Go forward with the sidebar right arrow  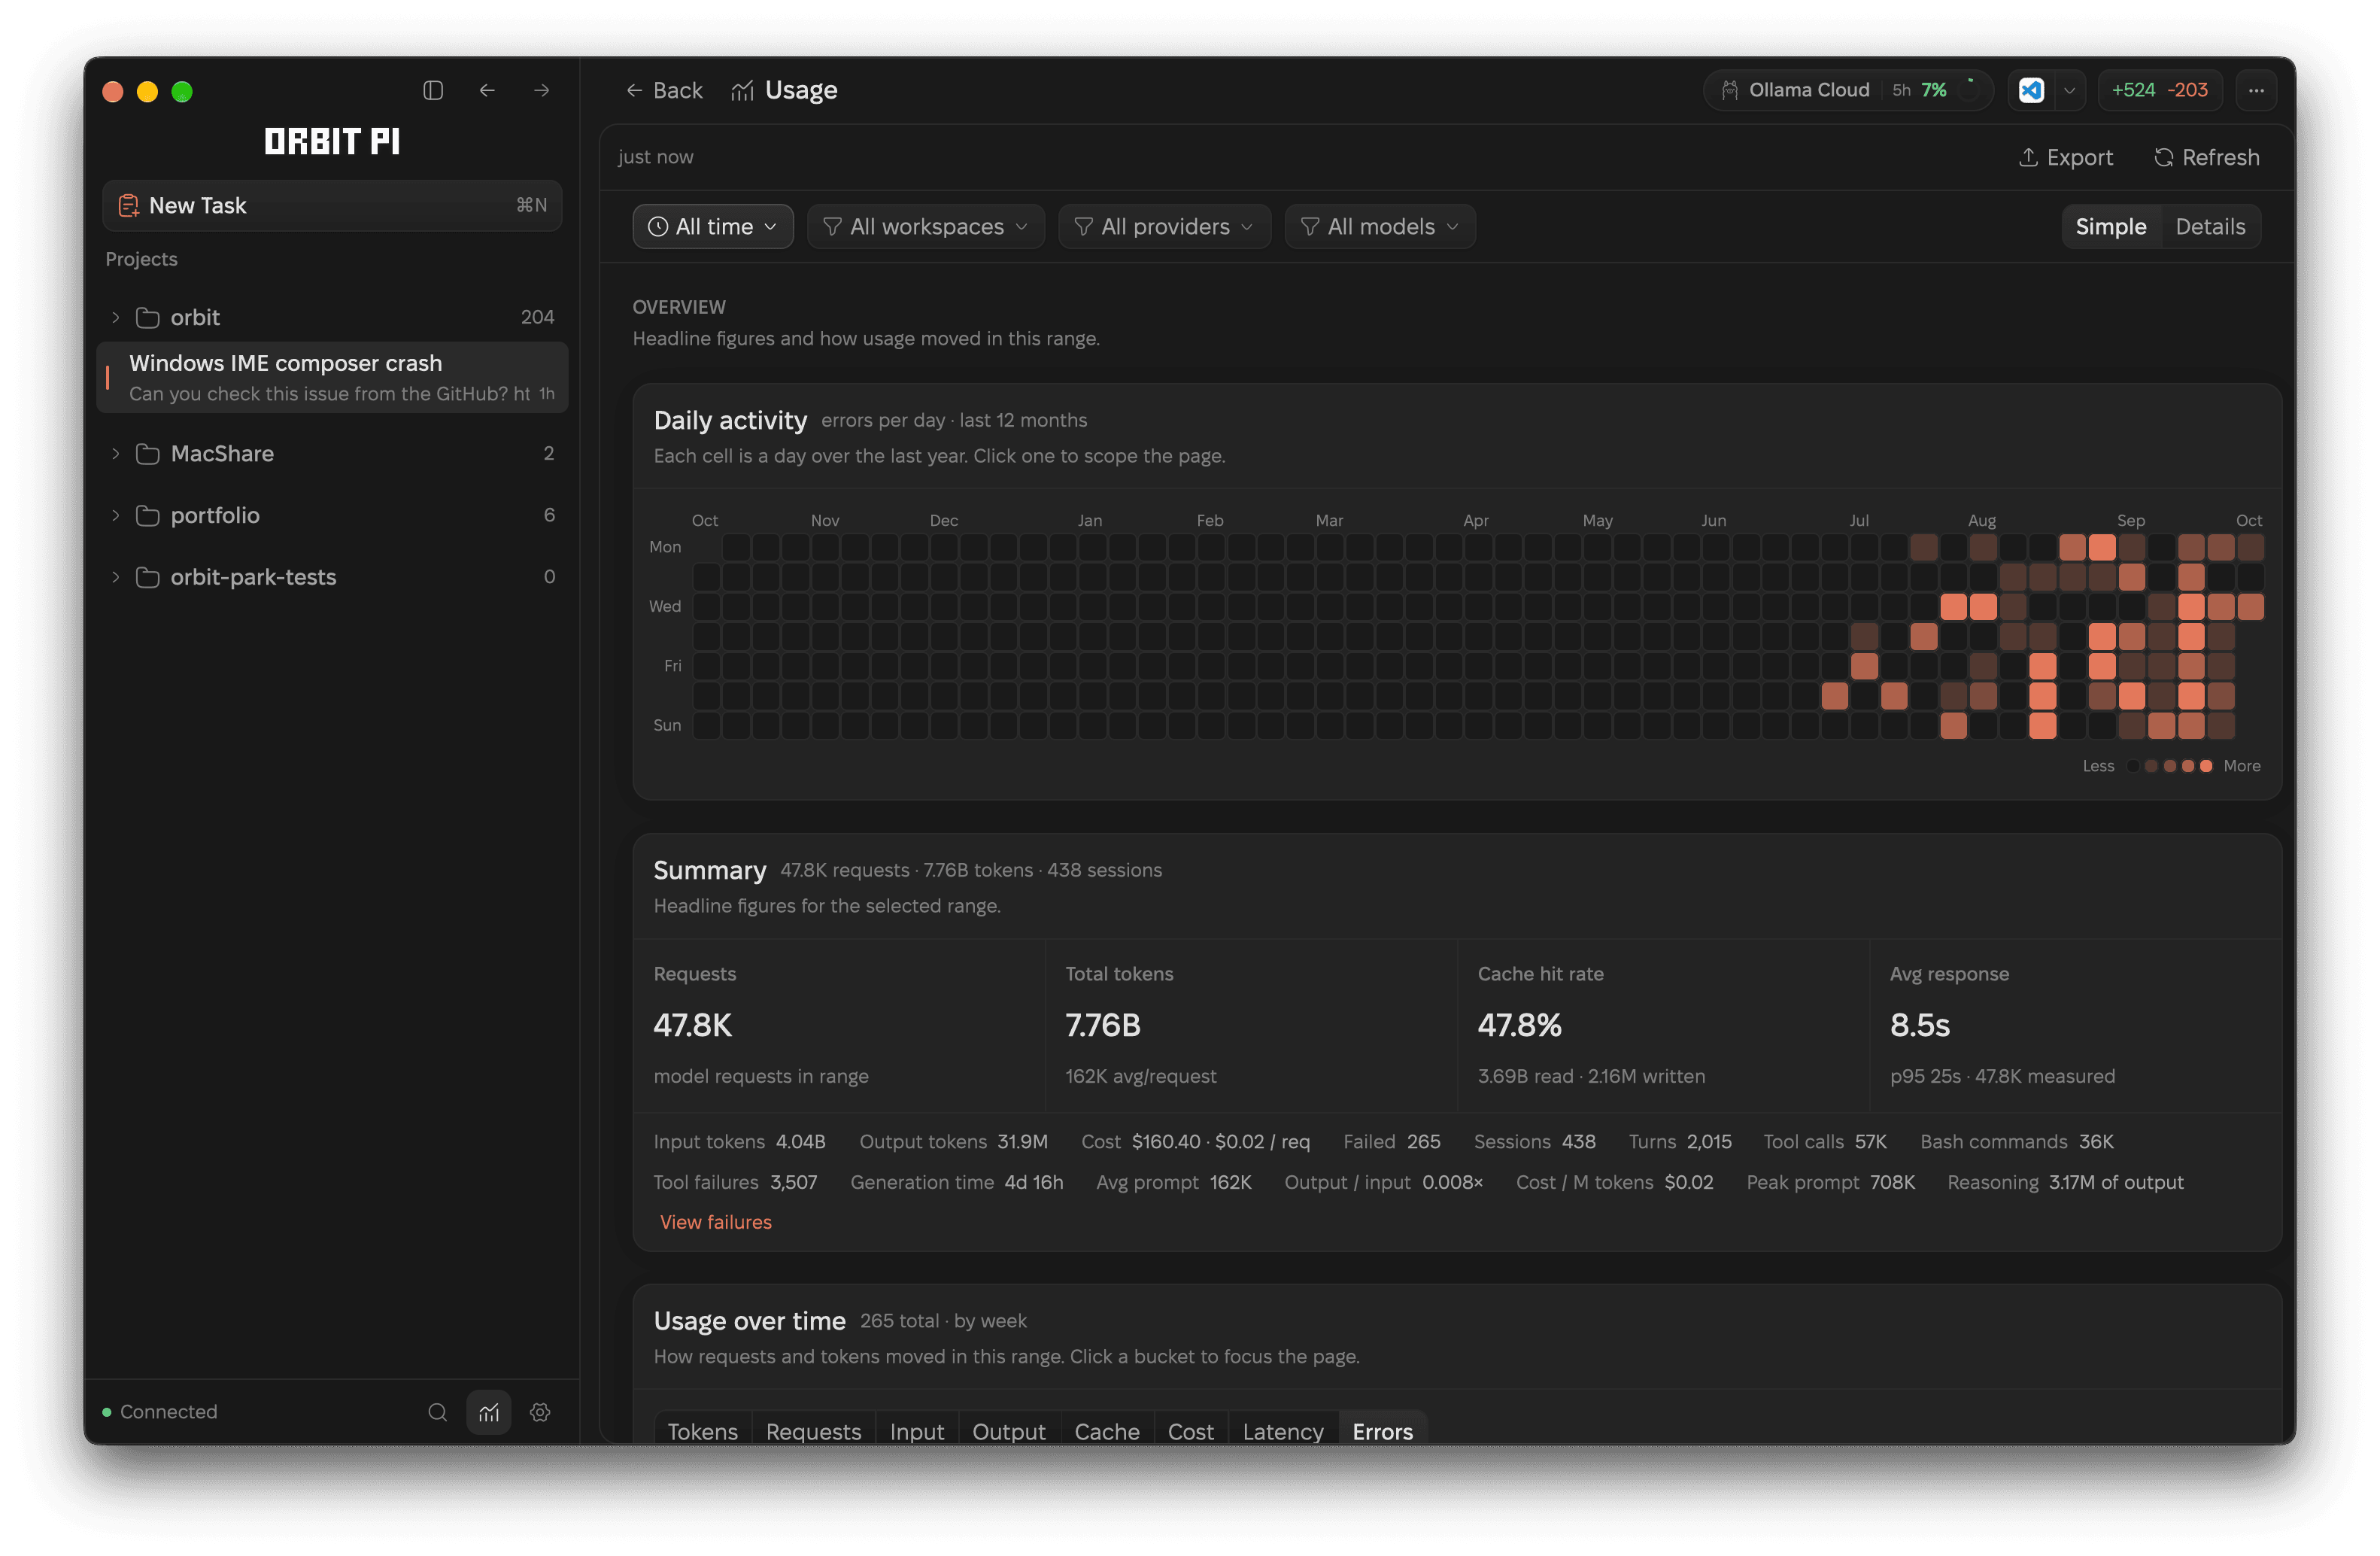tap(542, 90)
